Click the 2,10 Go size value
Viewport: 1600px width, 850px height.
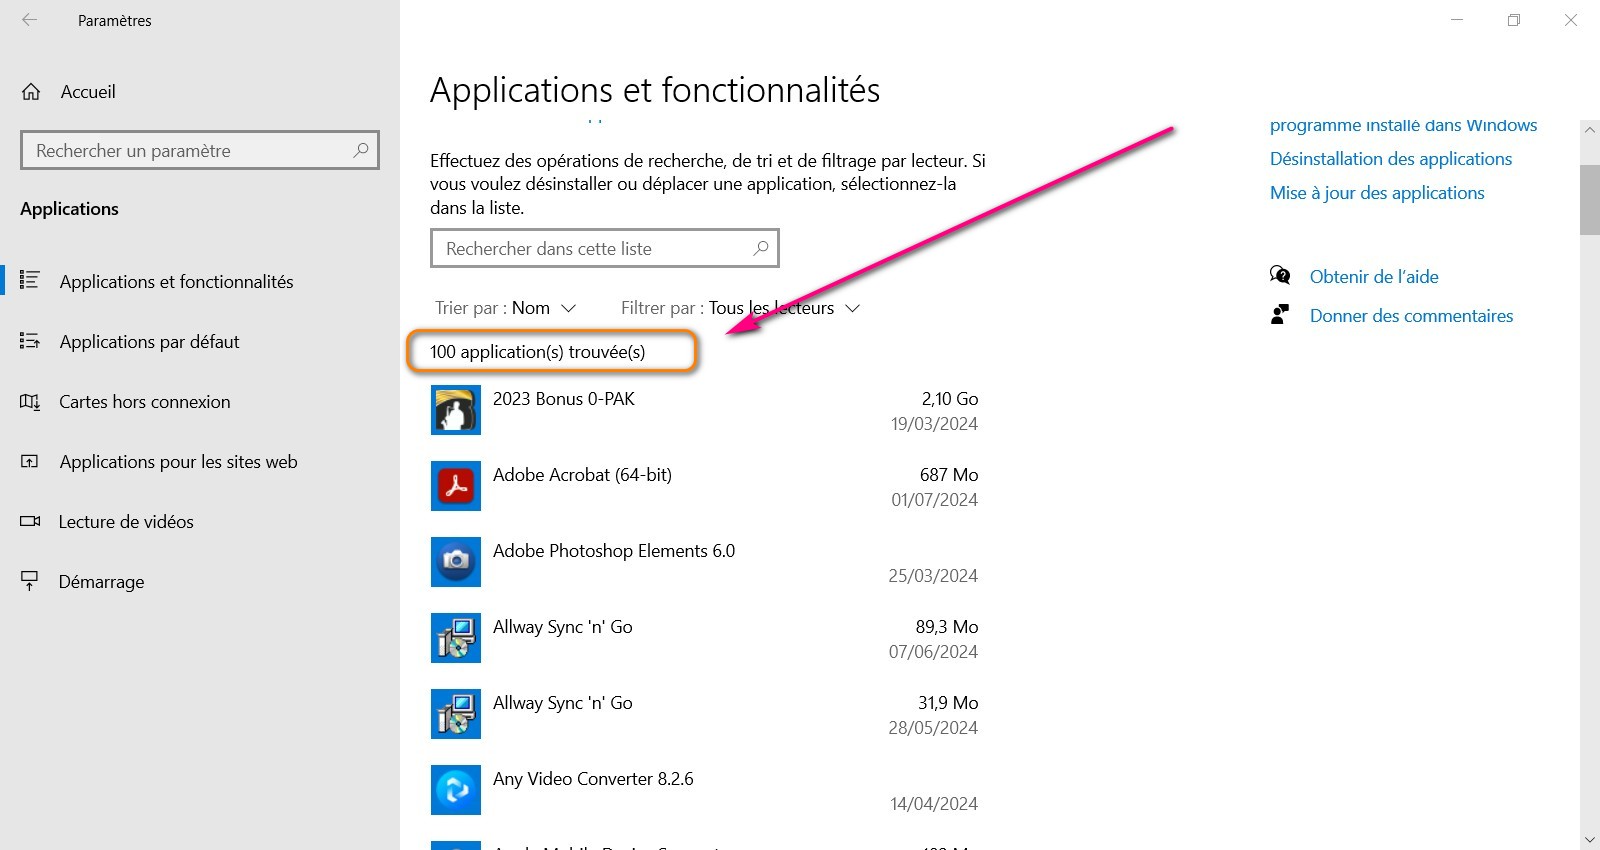click(950, 399)
